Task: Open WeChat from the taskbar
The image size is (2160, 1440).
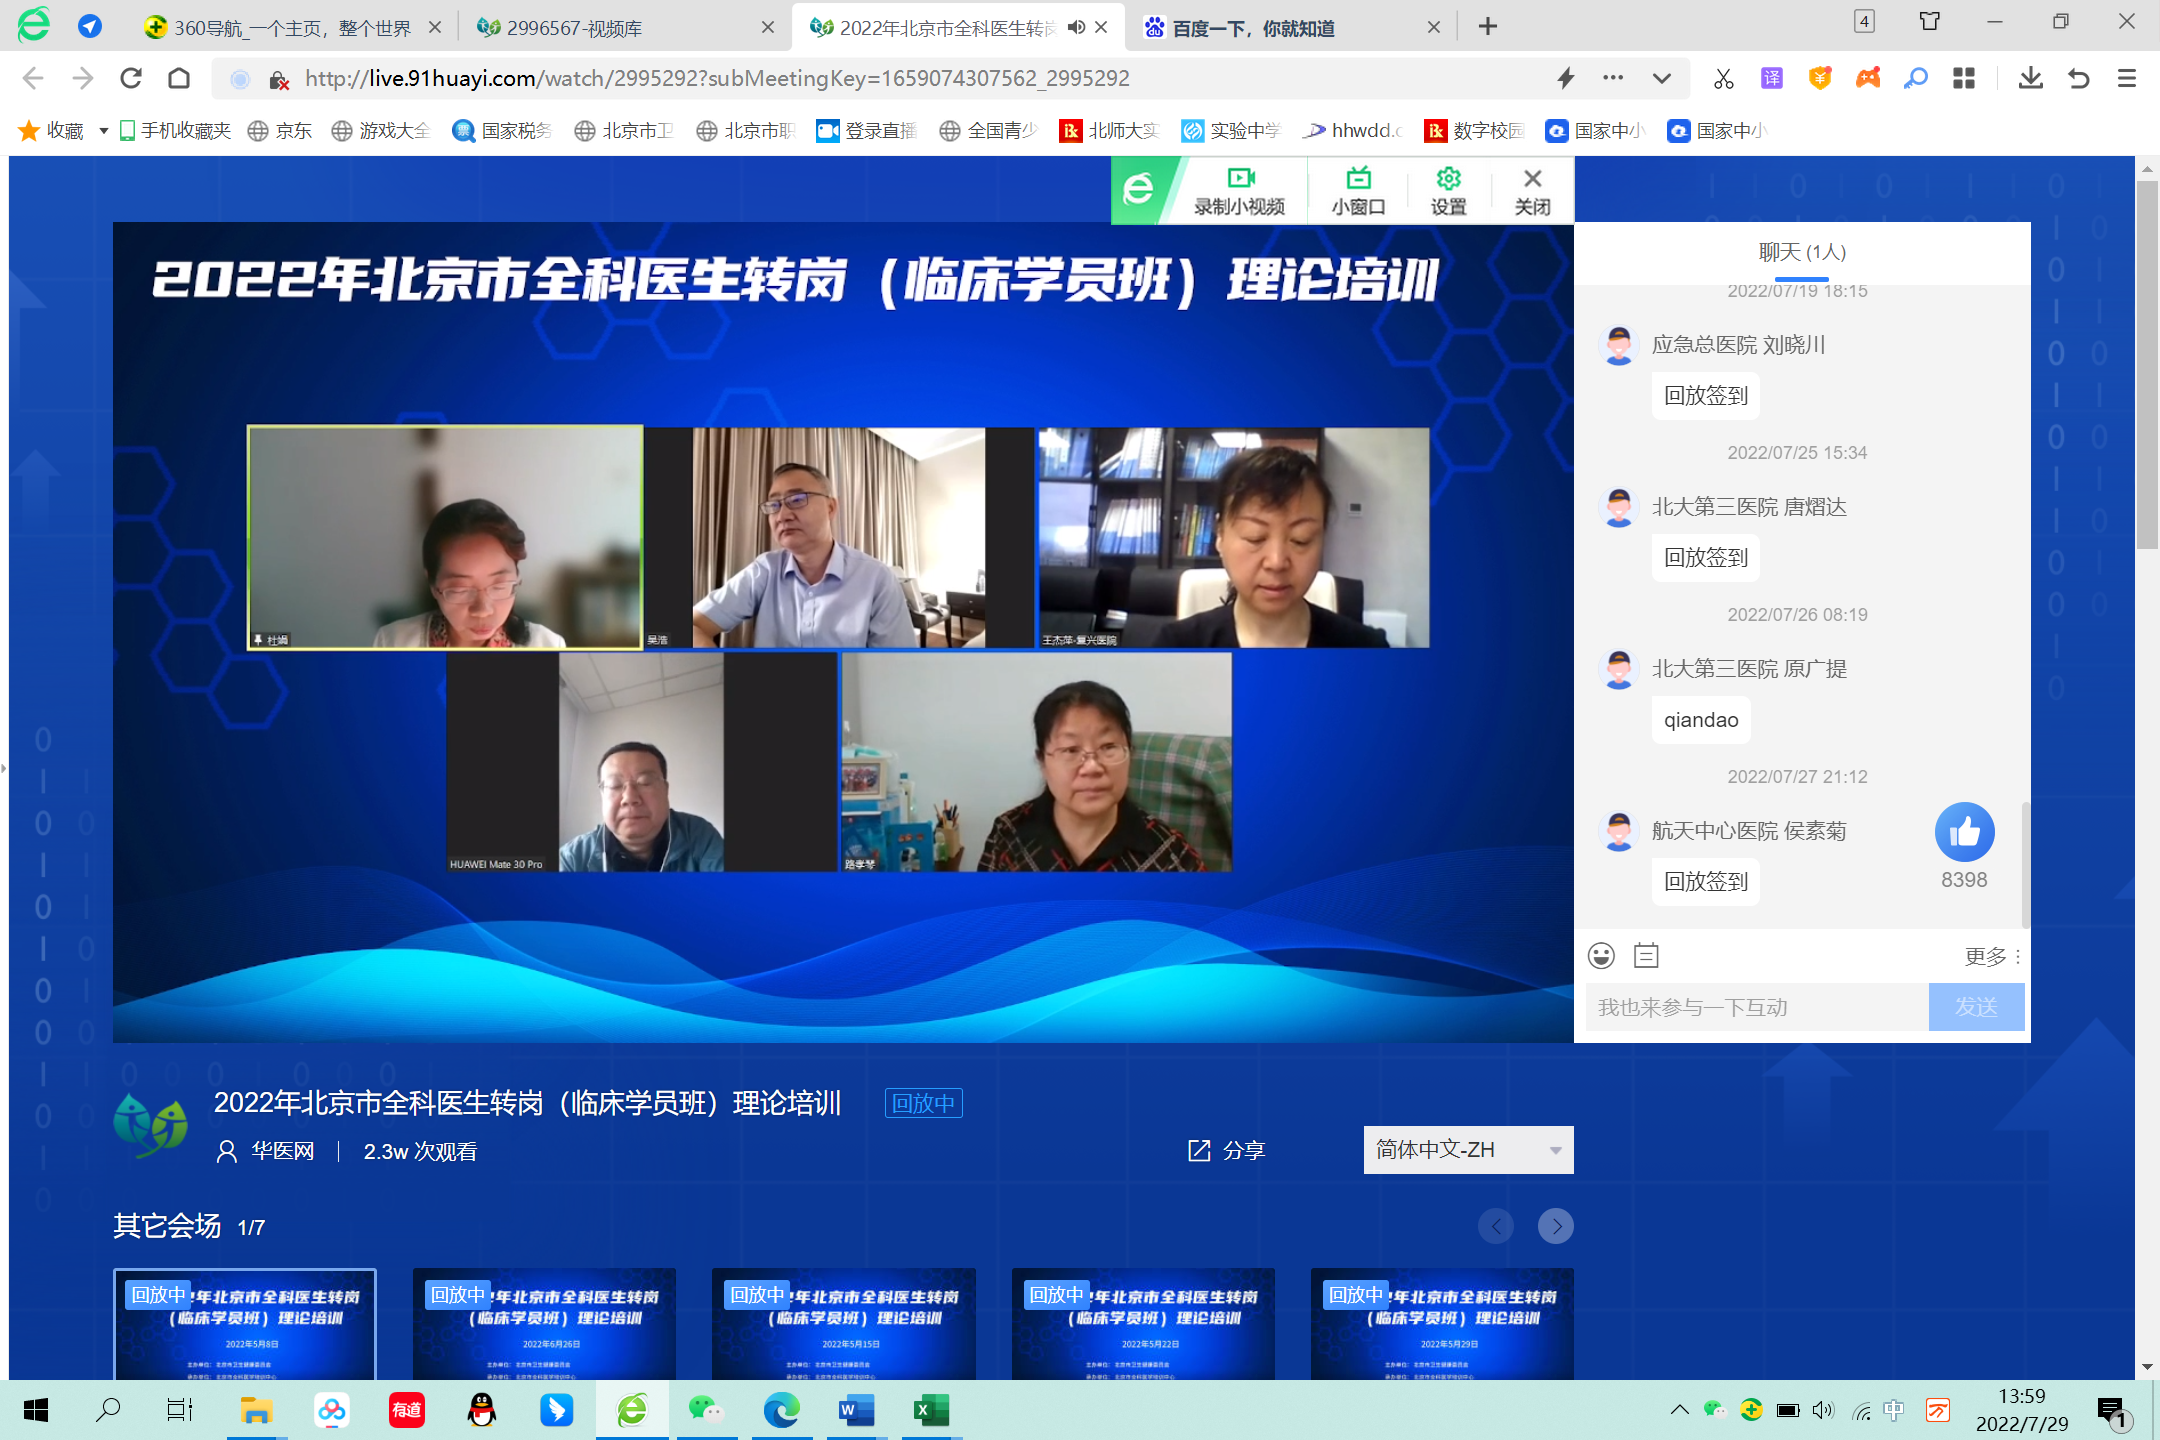Action: point(706,1411)
